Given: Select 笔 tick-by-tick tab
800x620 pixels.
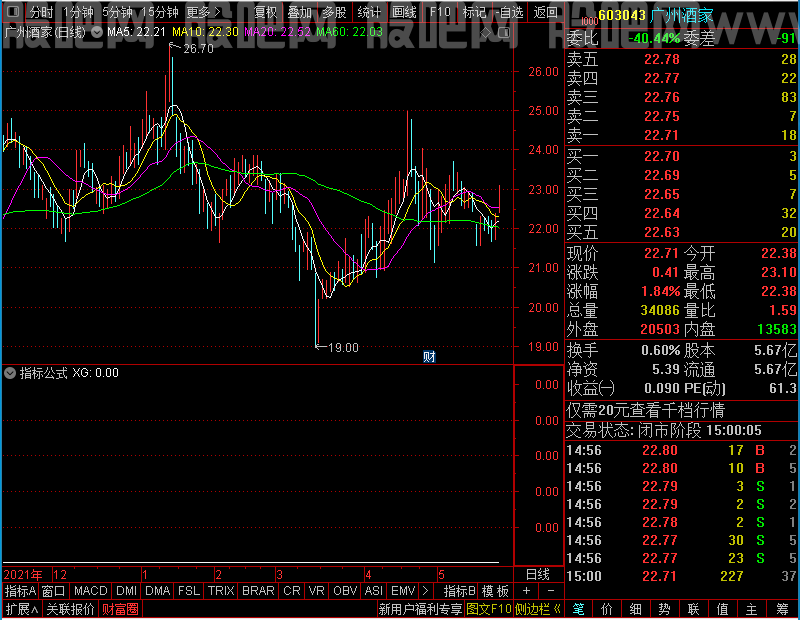Looking at the screenshot, I should click(x=579, y=609).
